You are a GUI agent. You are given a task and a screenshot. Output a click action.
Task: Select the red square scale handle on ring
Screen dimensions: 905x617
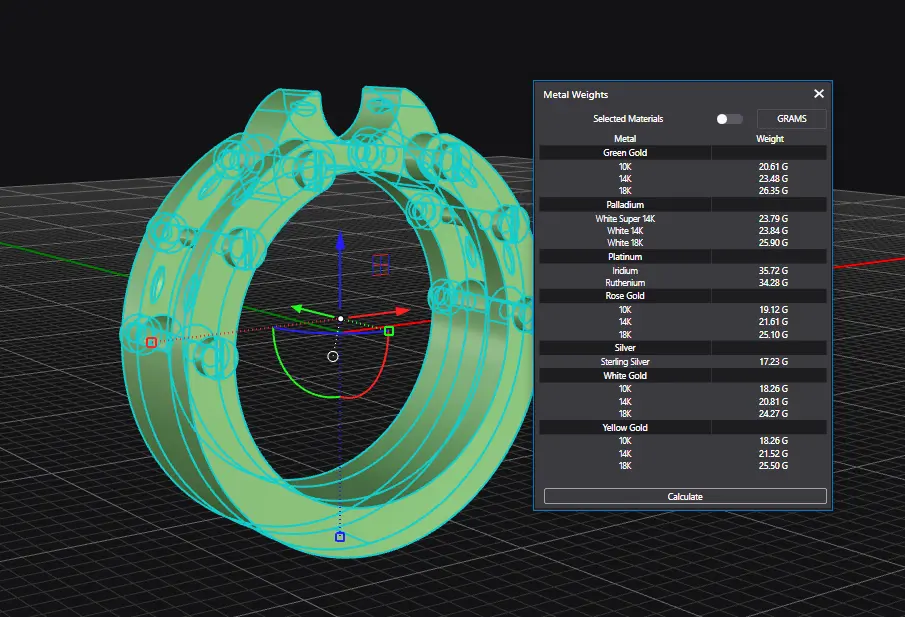point(151,342)
